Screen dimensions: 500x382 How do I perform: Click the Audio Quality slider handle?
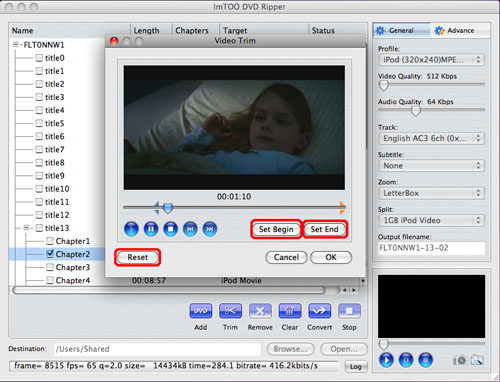tap(416, 111)
